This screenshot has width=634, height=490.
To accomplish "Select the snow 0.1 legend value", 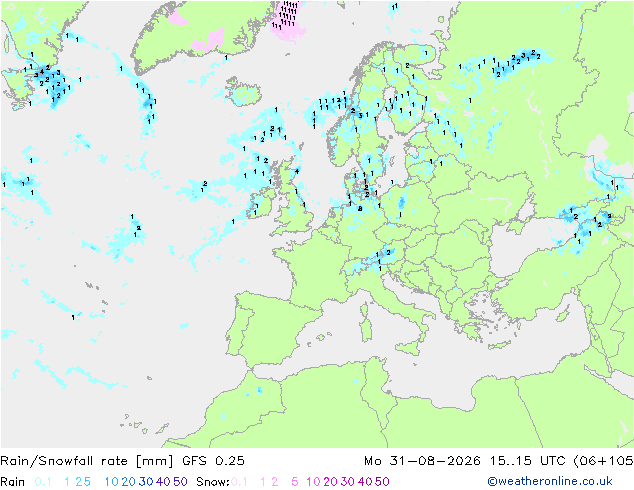I will [x=239, y=482].
